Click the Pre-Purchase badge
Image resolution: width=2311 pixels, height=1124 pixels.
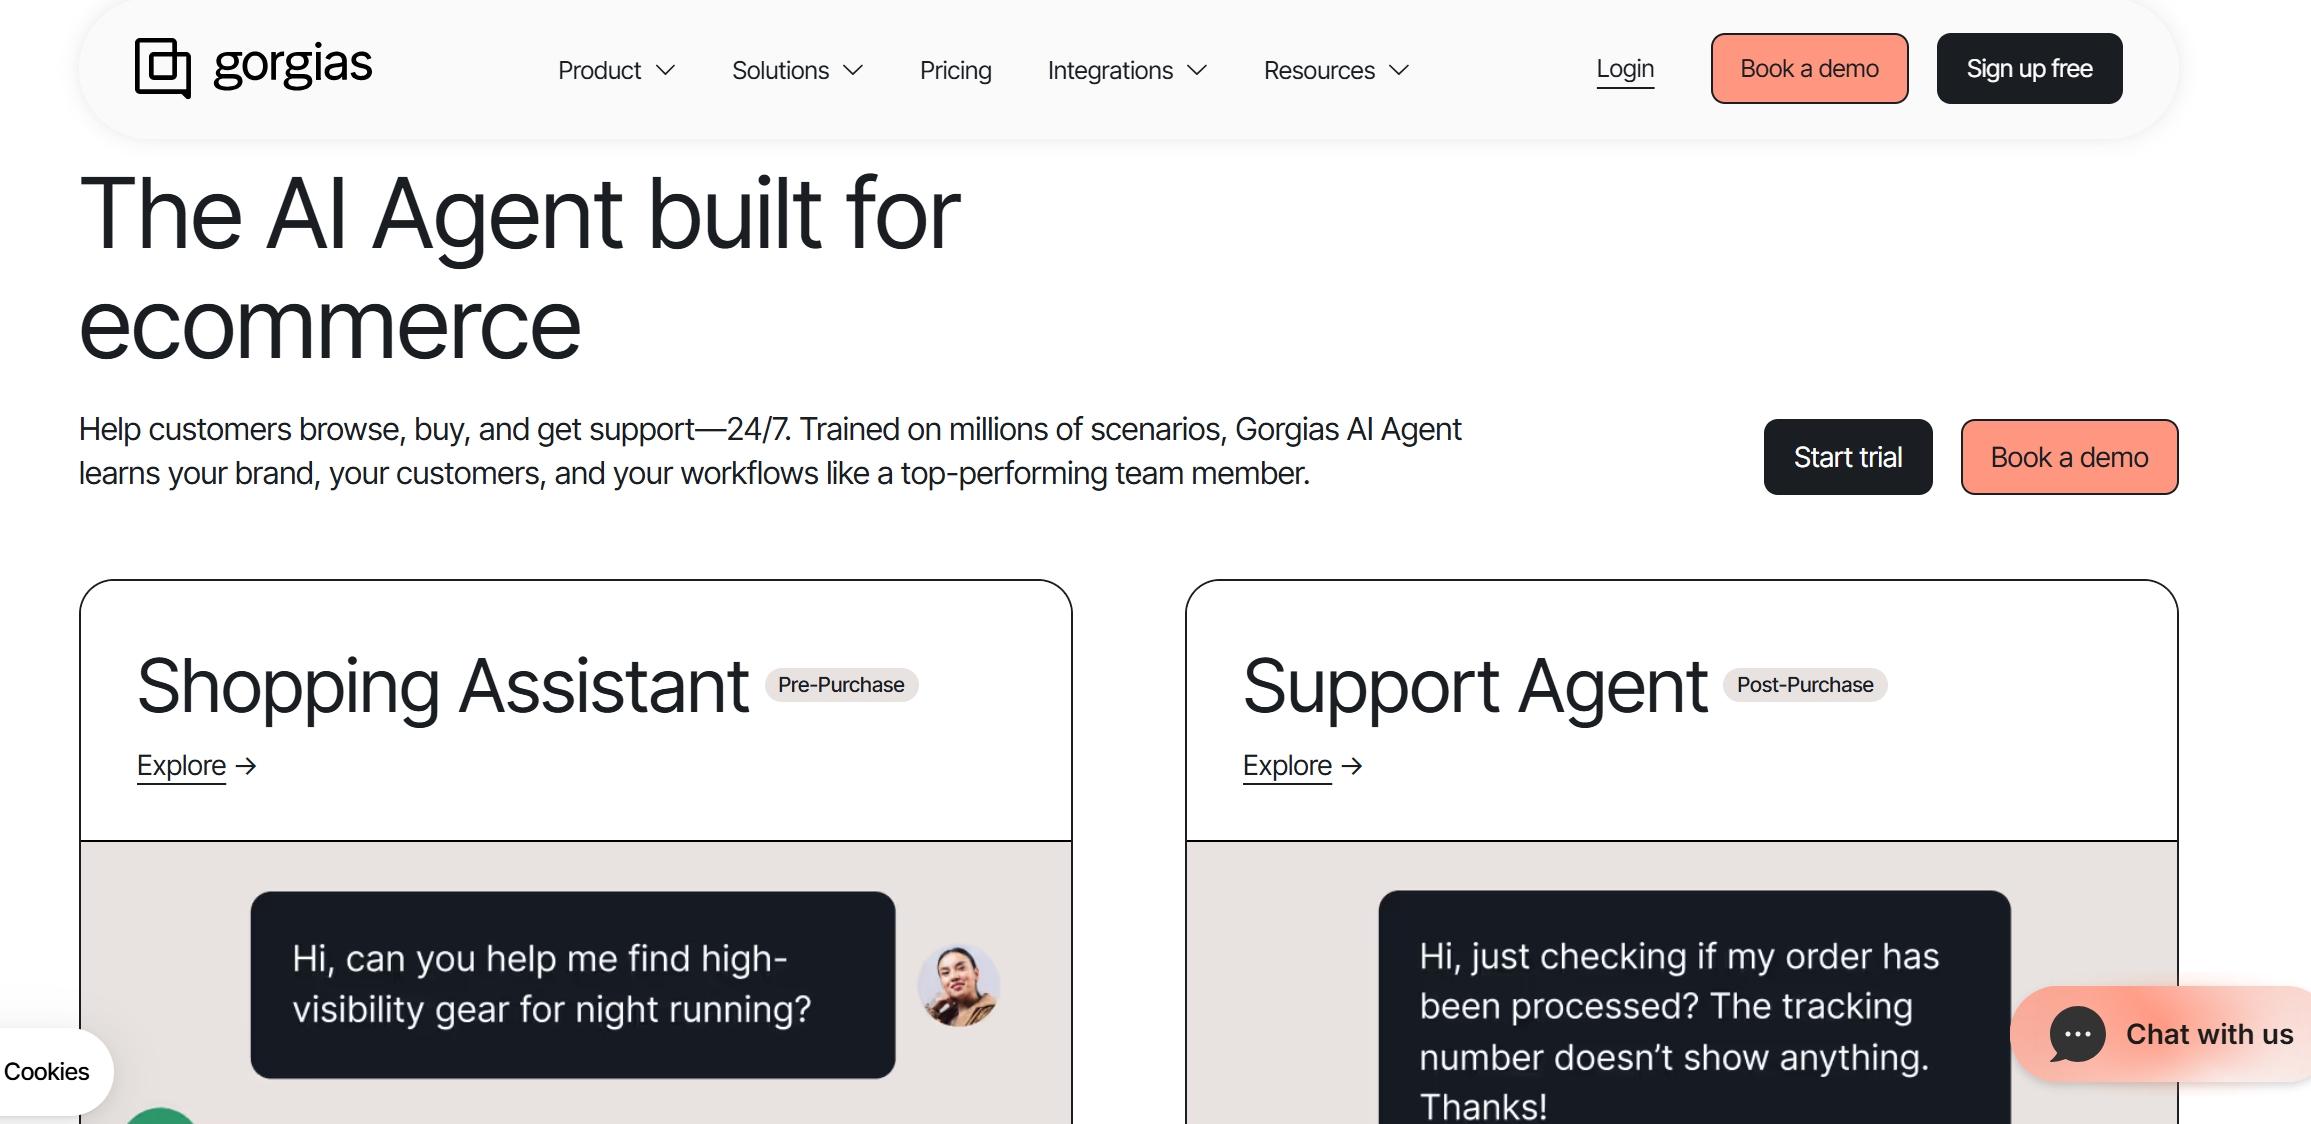coord(841,685)
